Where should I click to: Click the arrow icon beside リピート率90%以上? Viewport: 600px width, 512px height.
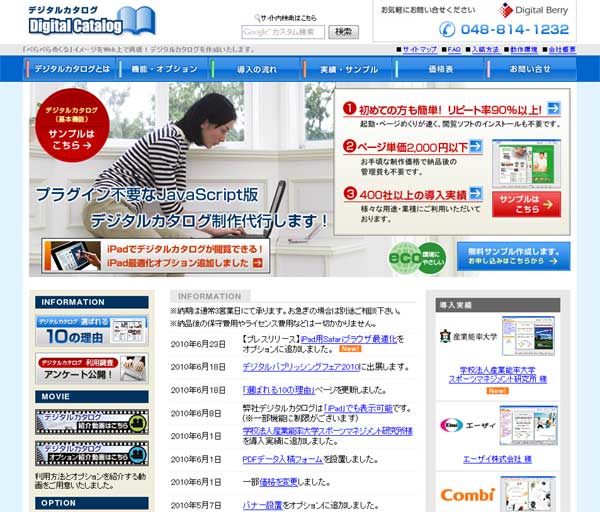point(554,108)
